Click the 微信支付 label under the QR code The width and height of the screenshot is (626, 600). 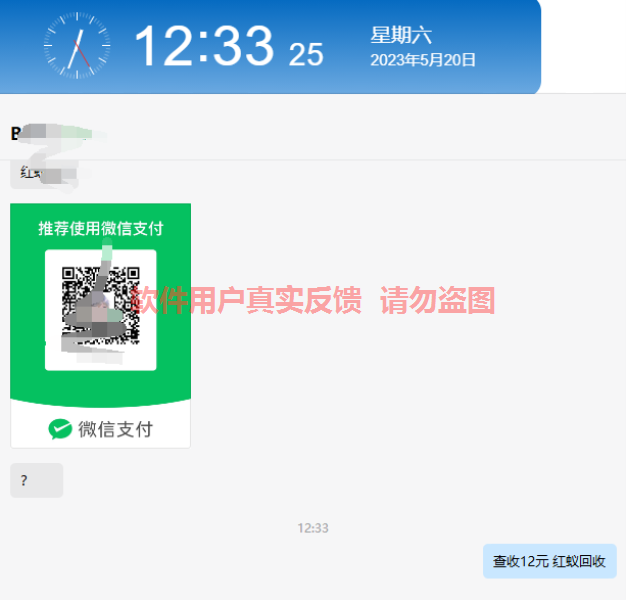click(115, 430)
